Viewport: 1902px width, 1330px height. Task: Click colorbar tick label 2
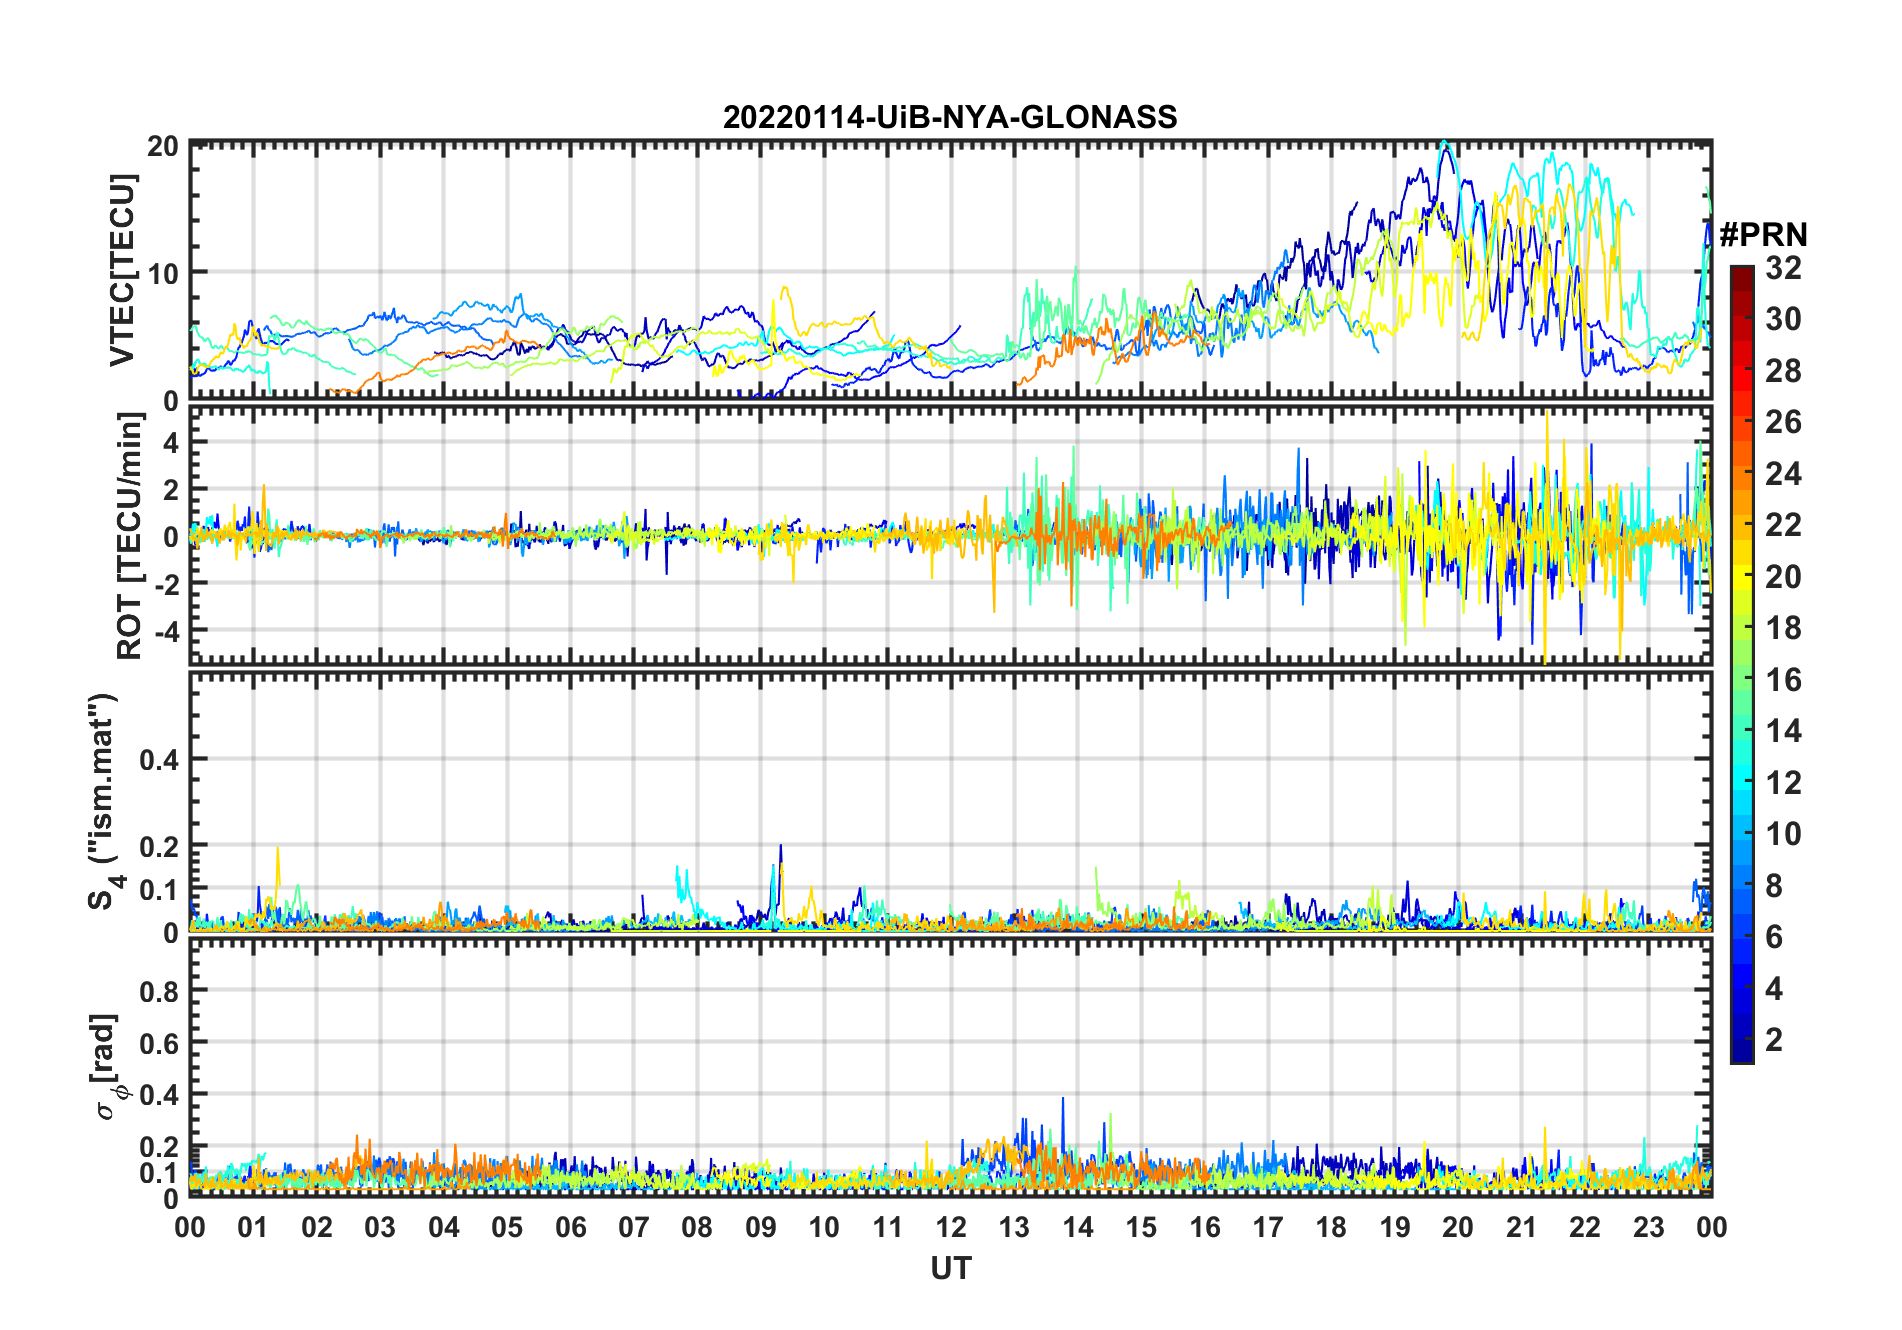tap(1774, 1040)
